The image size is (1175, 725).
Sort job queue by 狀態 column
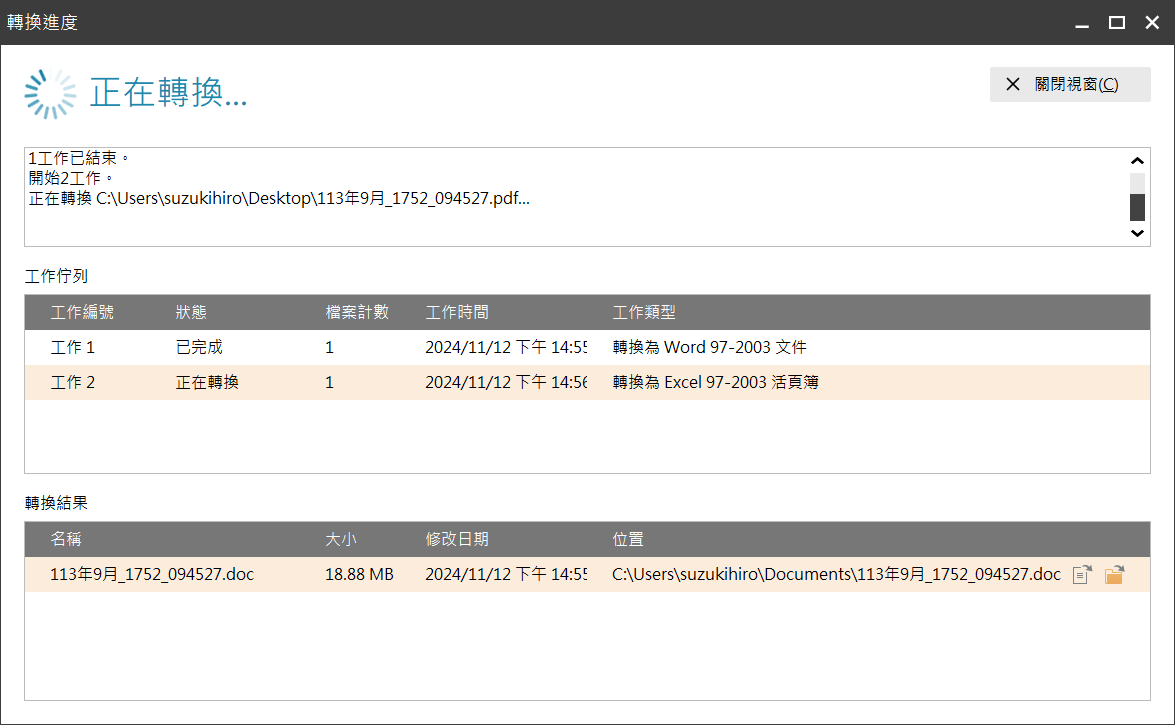click(x=191, y=313)
